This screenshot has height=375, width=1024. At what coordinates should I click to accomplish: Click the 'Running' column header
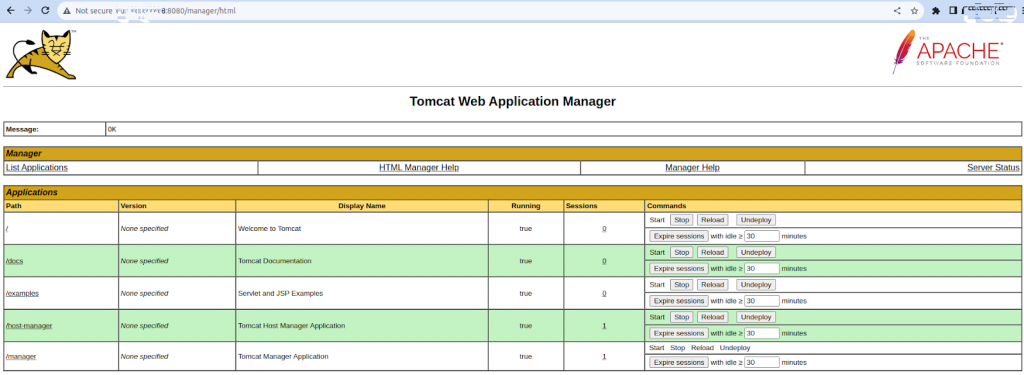(526, 206)
